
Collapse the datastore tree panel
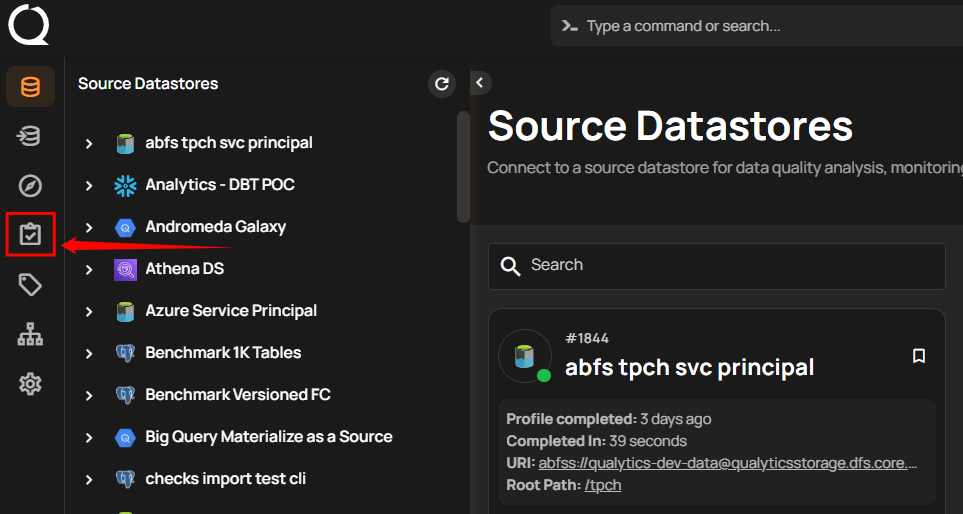click(x=480, y=83)
